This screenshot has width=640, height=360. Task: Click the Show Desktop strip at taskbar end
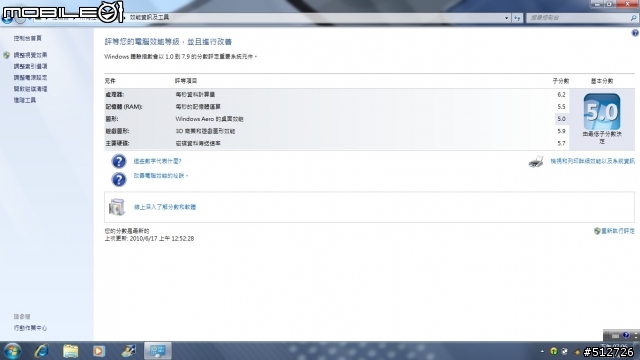[x=638, y=351]
